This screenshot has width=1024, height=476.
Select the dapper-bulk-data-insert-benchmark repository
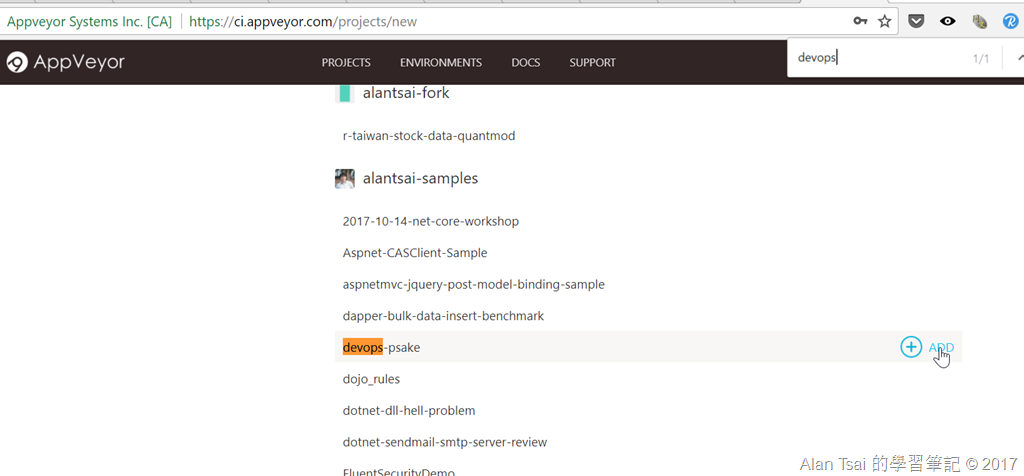(x=443, y=316)
